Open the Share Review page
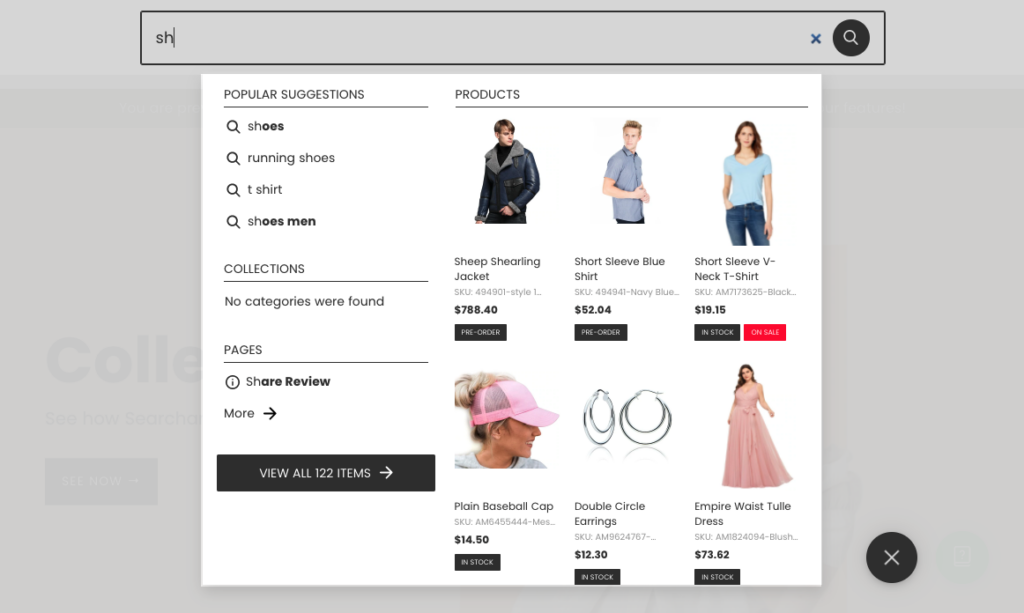 [287, 381]
